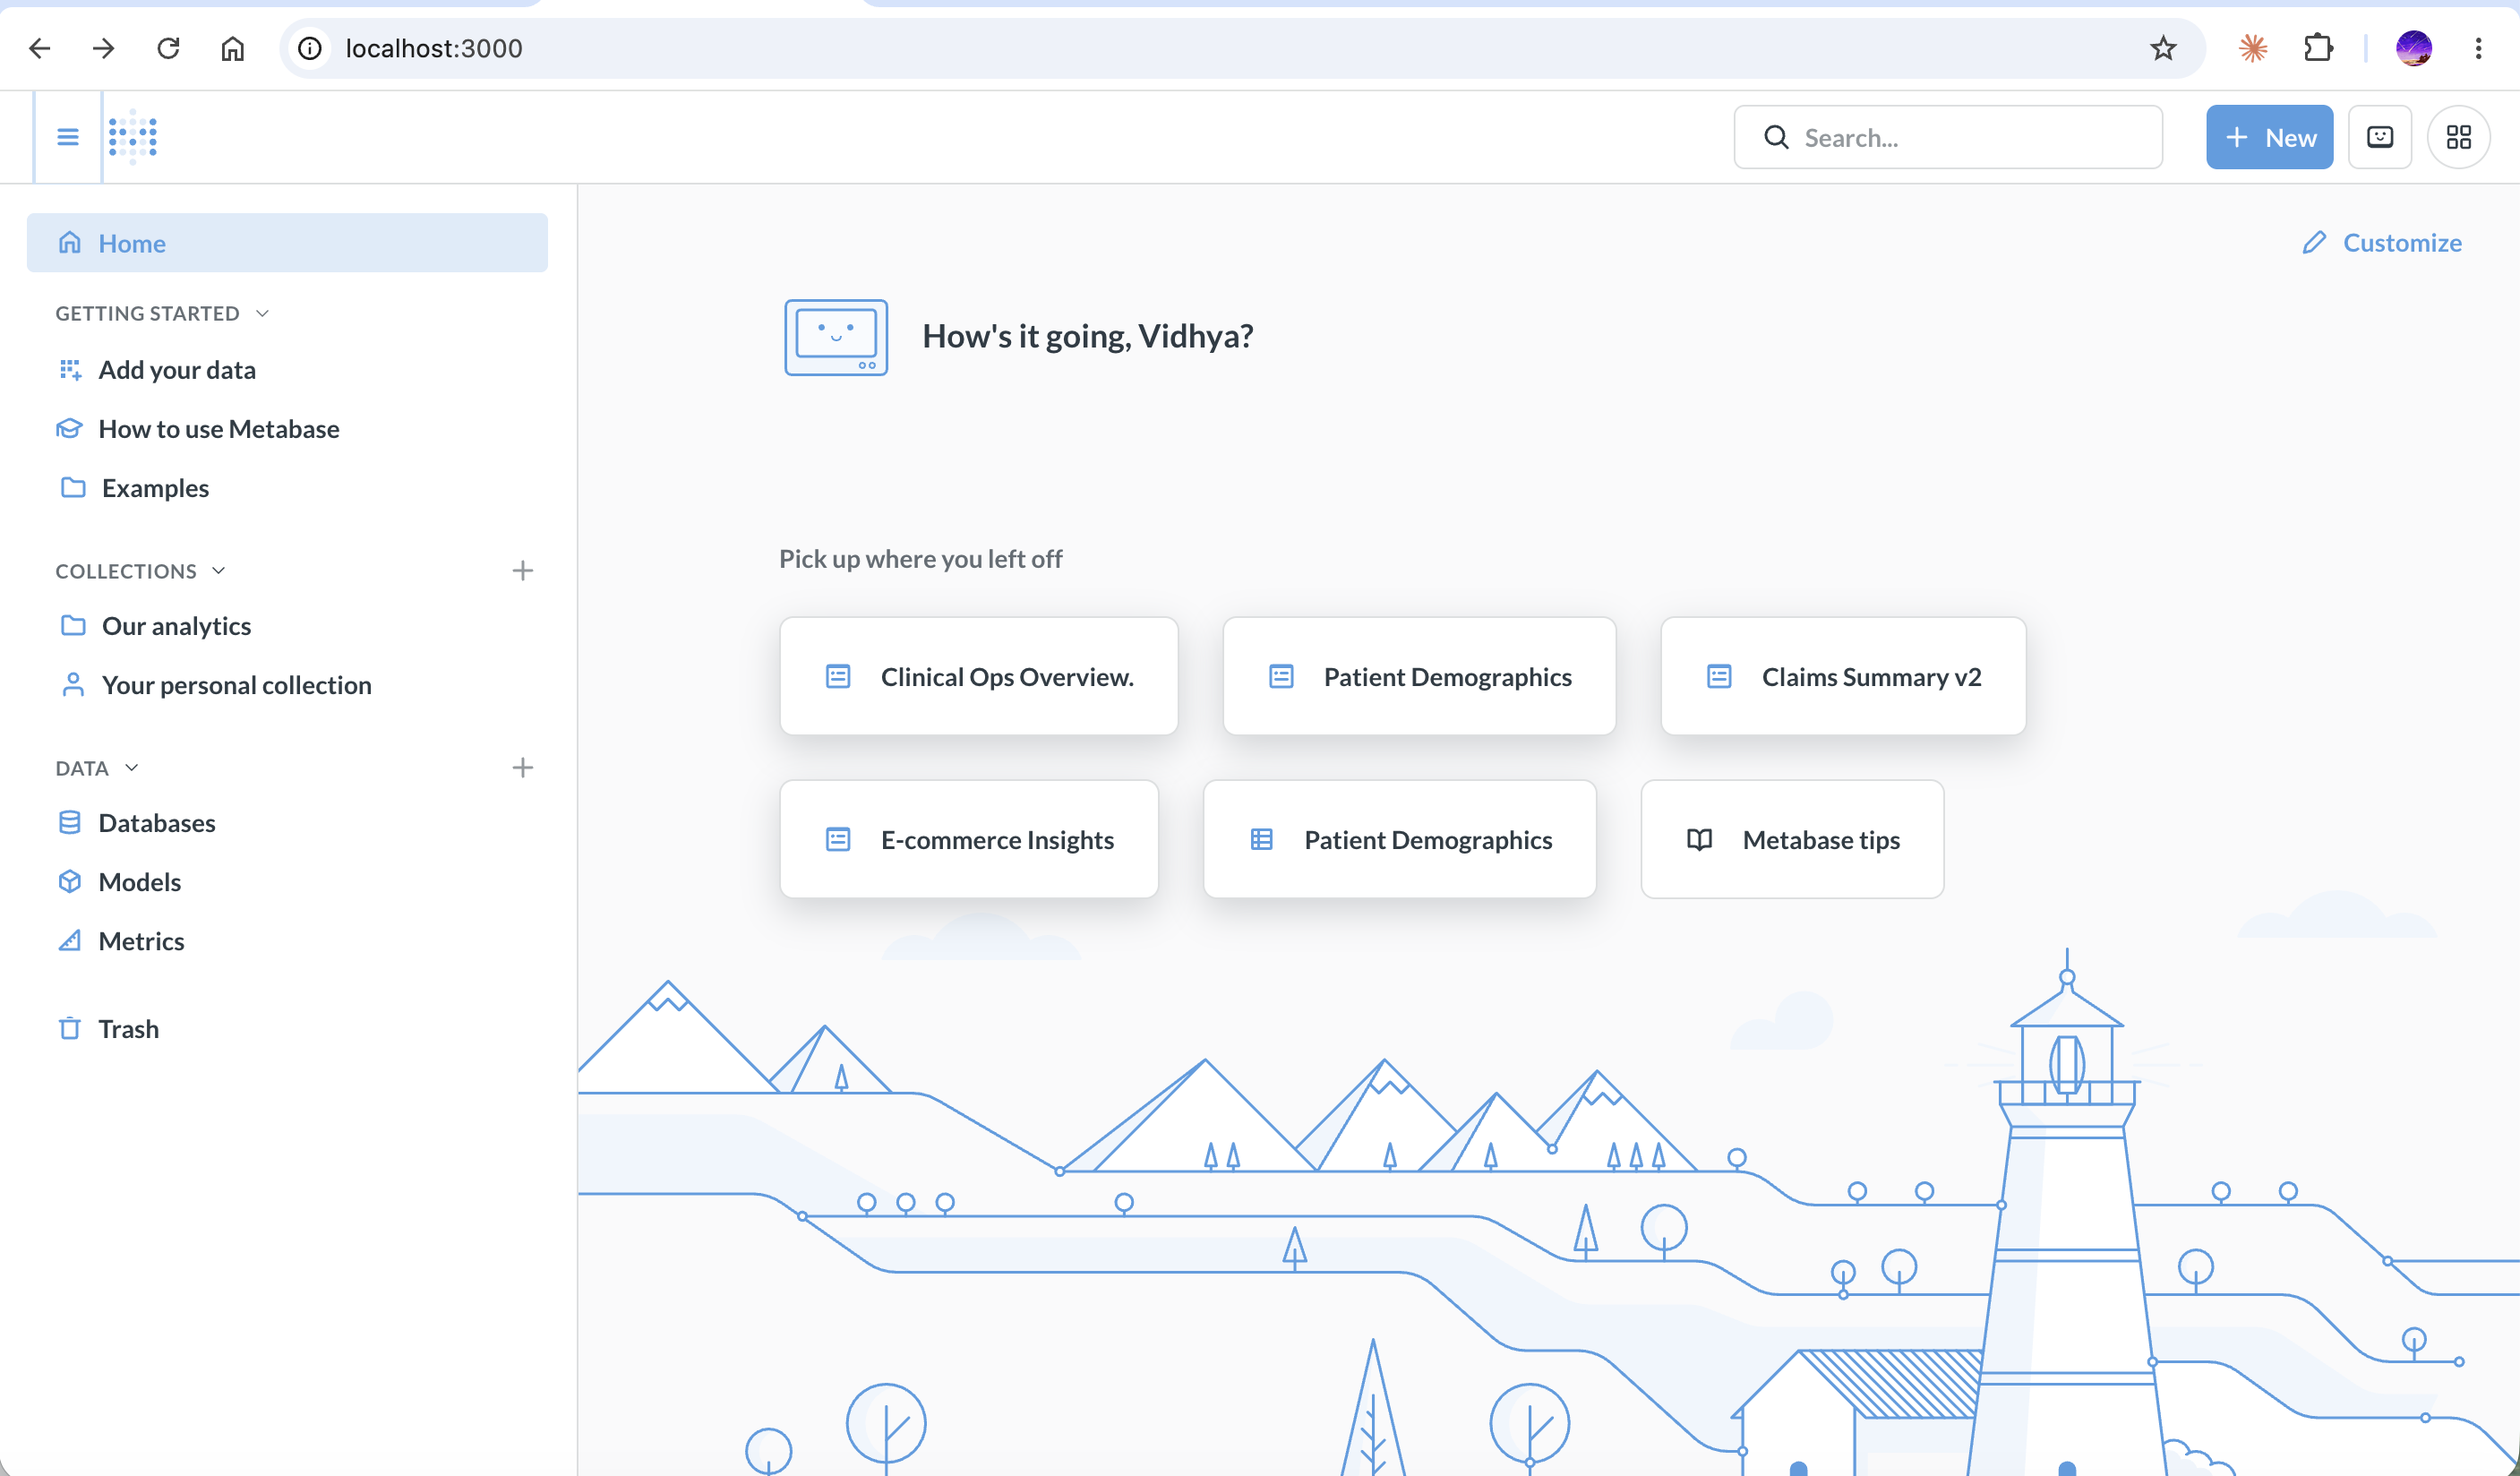The height and width of the screenshot is (1476, 2520).
Task: Open Patient Demographics table card next to E-commerce Insights
Action: pyautogui.click(x=1399, y=840)
